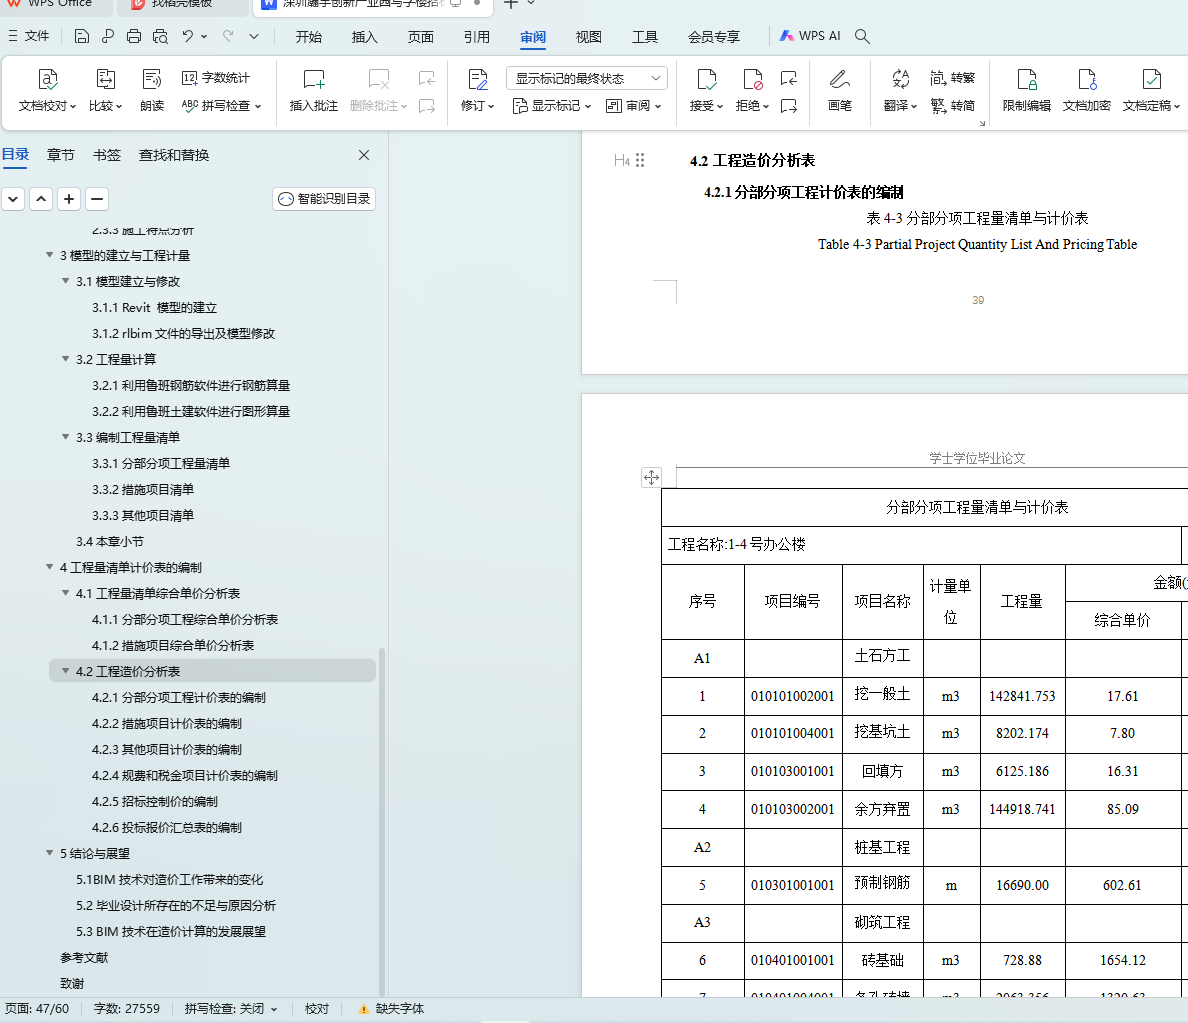This screenshot has width=1188, height=1023.
Task: Click Accept (接受) changes icon
Action: (x=706, y=79)
